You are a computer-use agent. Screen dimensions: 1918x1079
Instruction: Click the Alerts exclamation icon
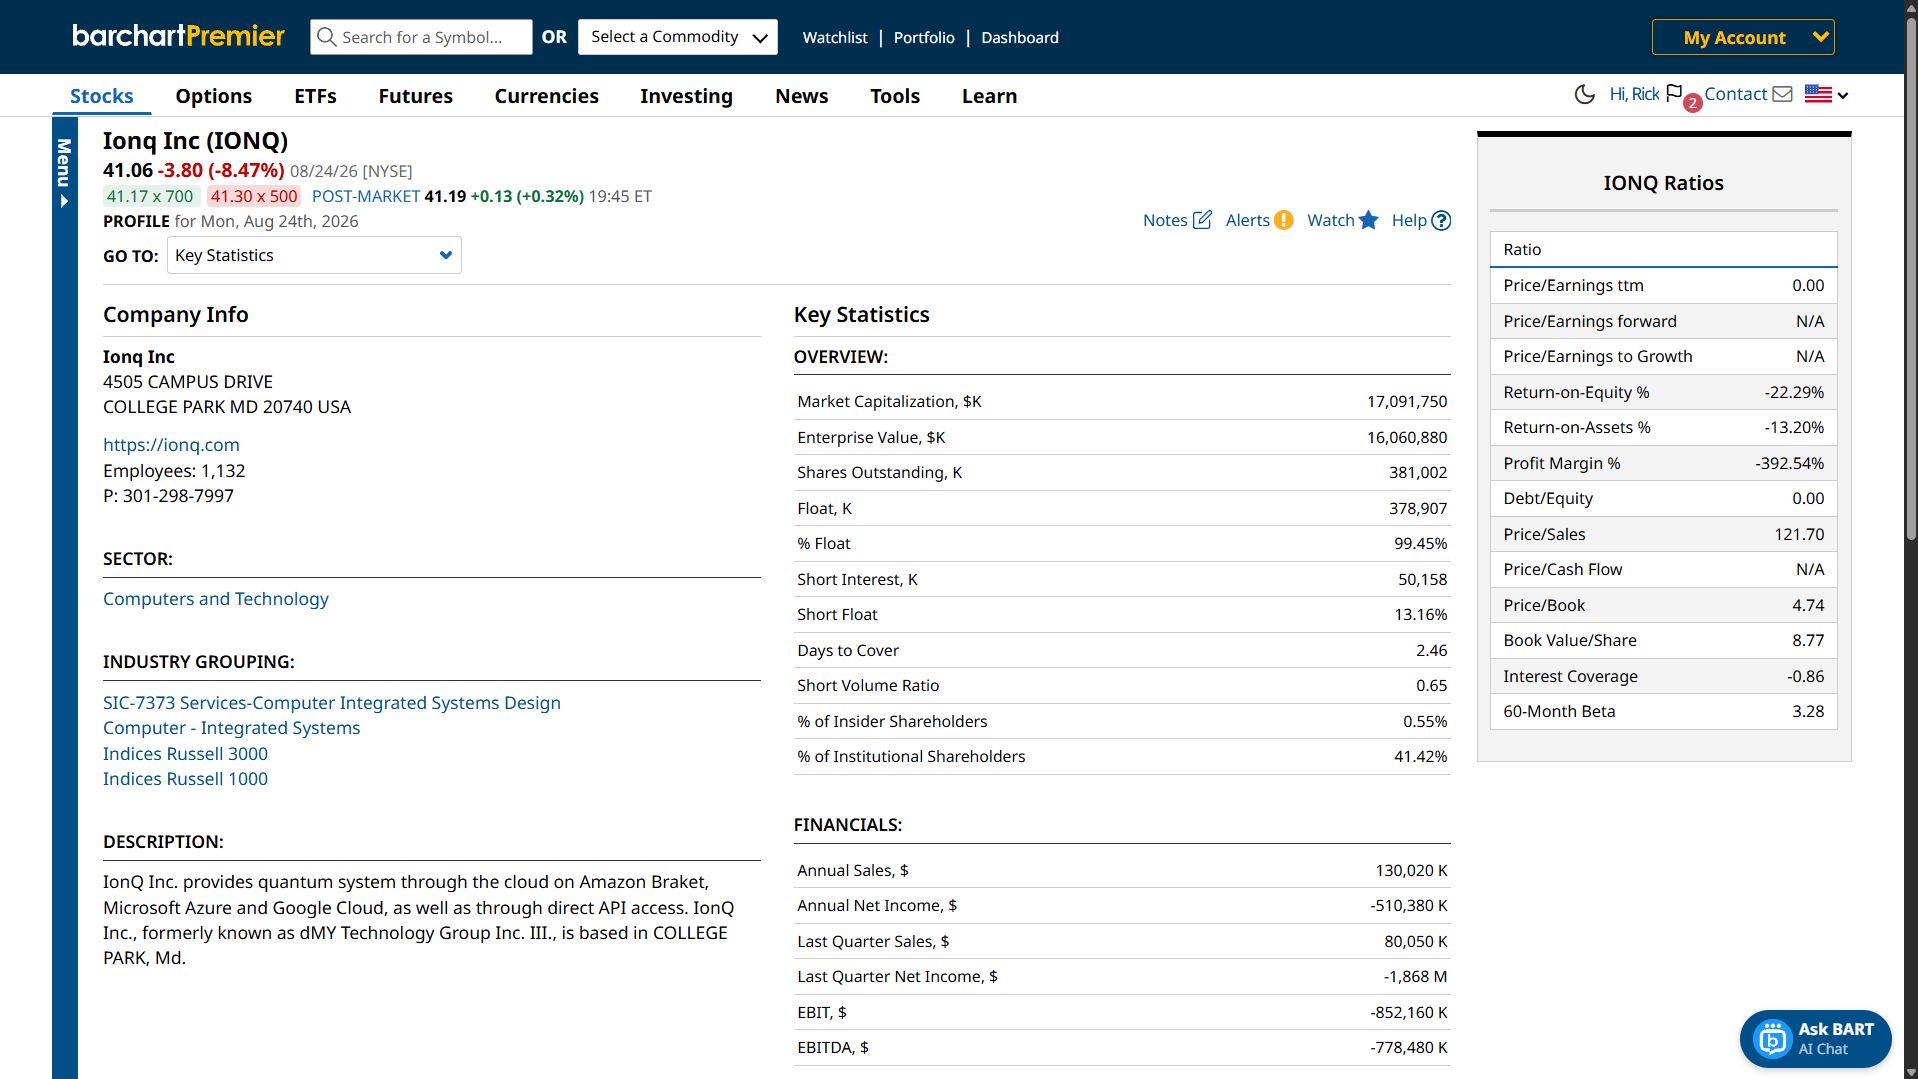[1284, 220]
